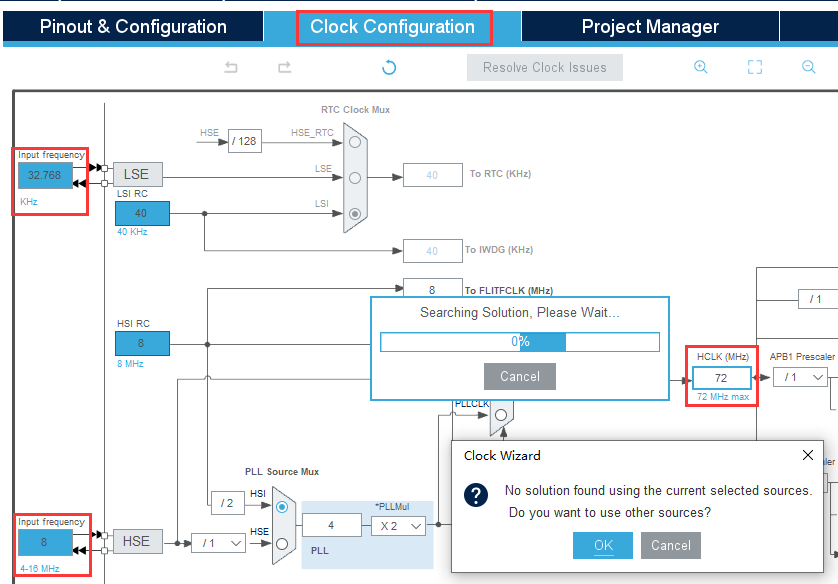The height and width of the screenshot is (584, 838).
Task: Click the HCLK (MHz) input field showing 72
Action: pyautogui.click(x=721, y=378)
